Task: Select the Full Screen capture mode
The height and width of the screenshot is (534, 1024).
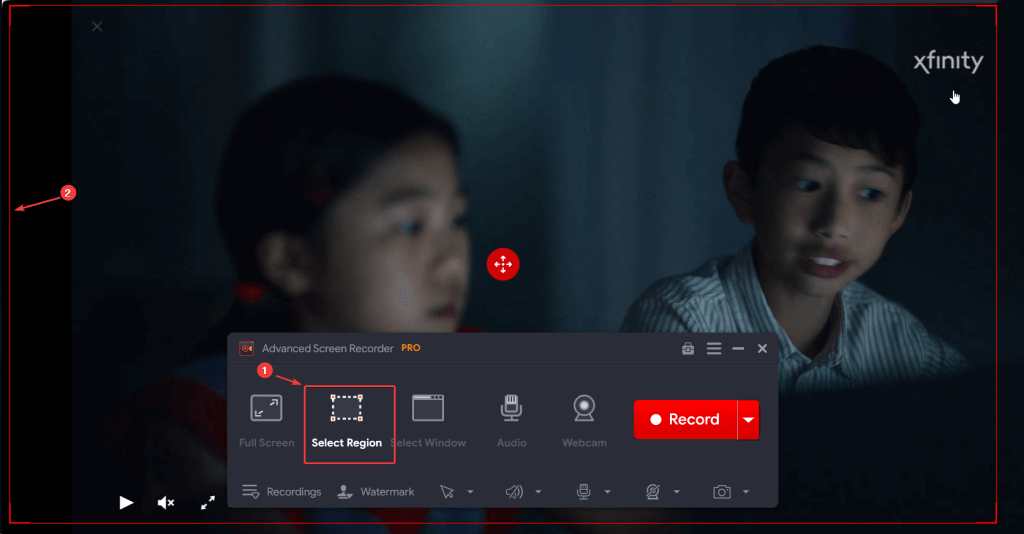Action: (x=266, y=422)
